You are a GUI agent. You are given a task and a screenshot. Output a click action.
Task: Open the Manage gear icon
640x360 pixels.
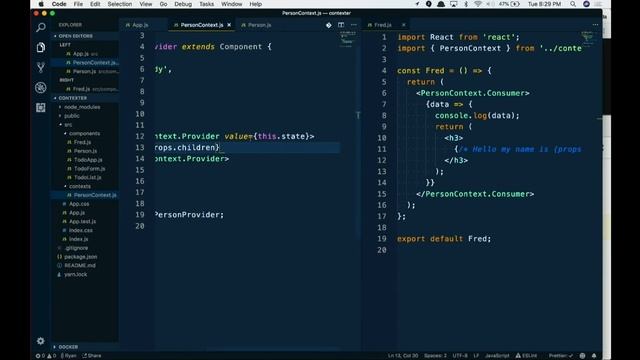pyautogui.click(x=40, y=341)
